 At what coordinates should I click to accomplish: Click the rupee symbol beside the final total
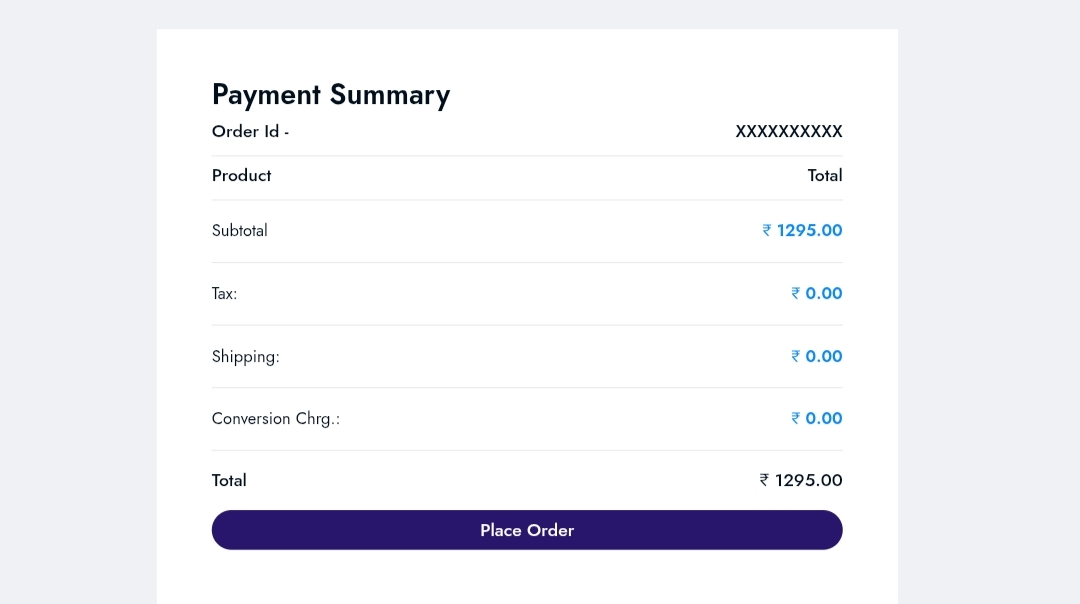point(764,480)
